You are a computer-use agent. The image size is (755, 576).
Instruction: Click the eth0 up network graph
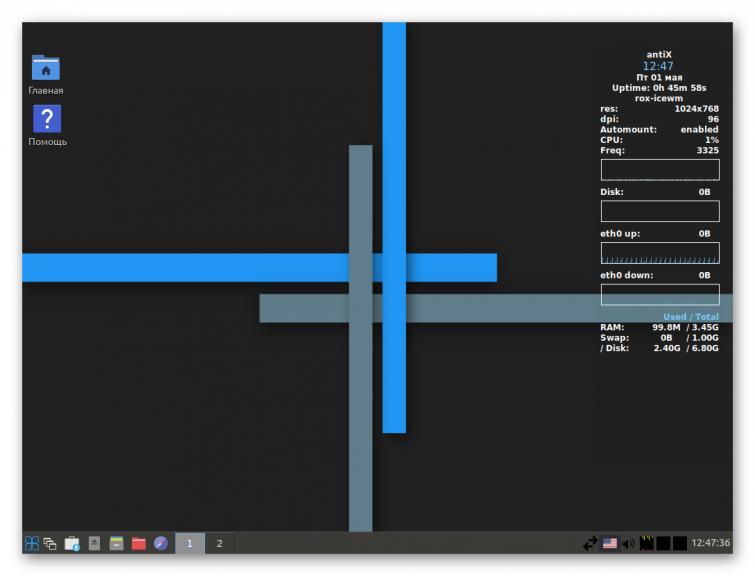(x=659, y=253)
